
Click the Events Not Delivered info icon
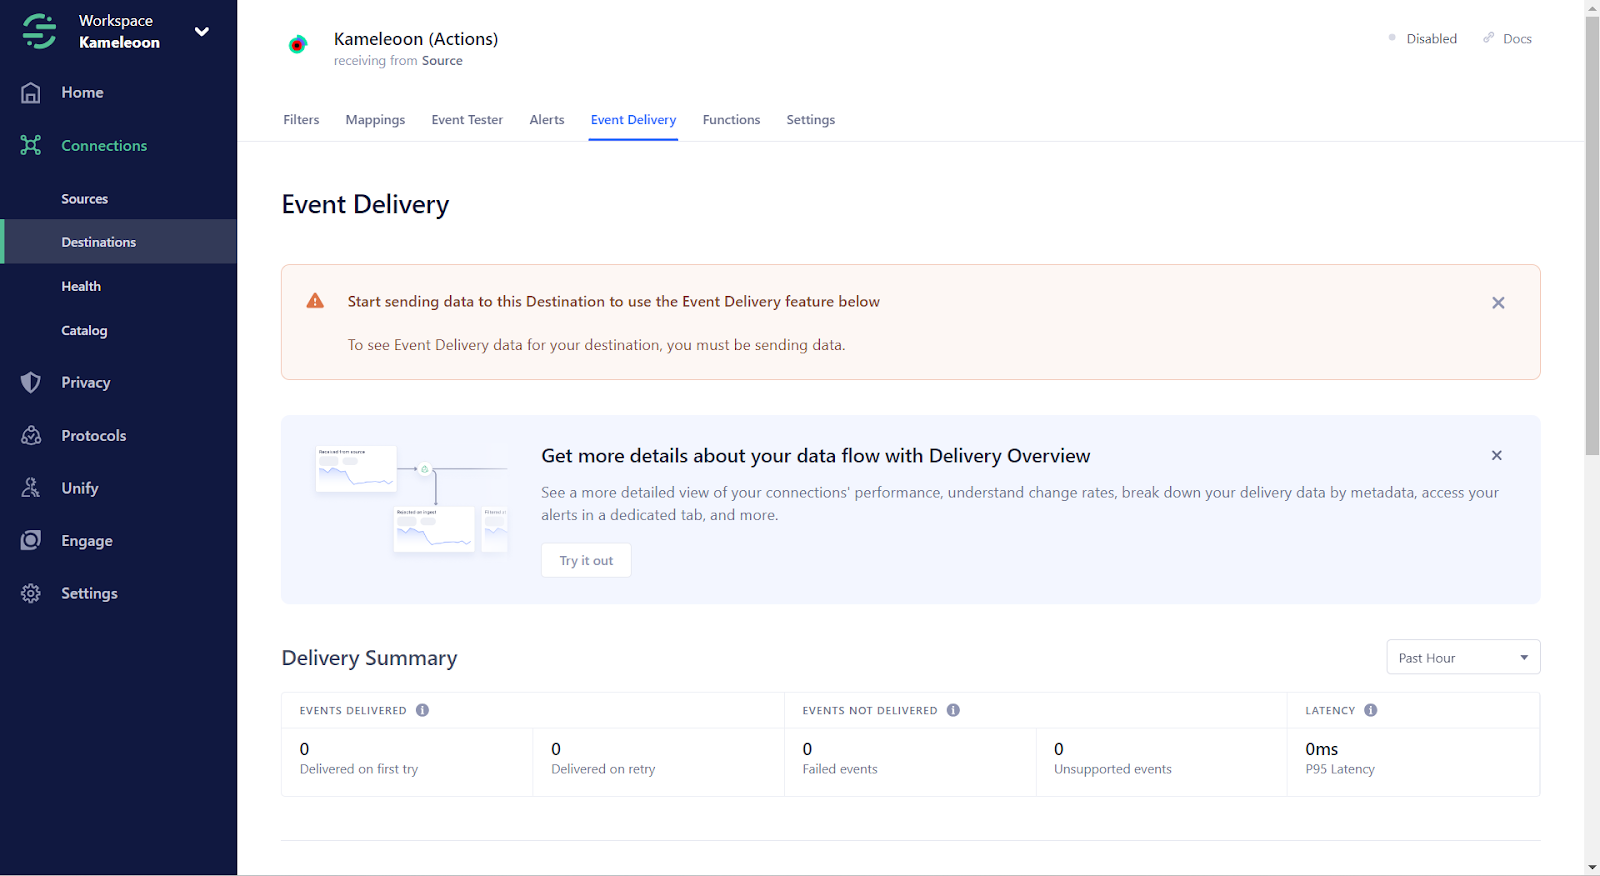pos(953,711)
